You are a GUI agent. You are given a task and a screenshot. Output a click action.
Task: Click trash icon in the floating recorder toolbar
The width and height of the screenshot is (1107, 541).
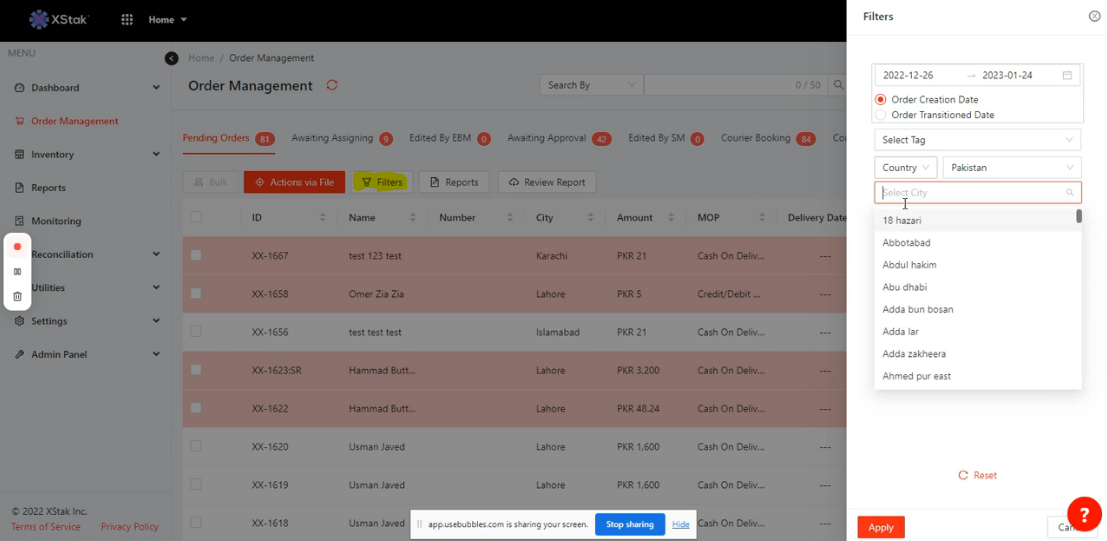(17, 297)
